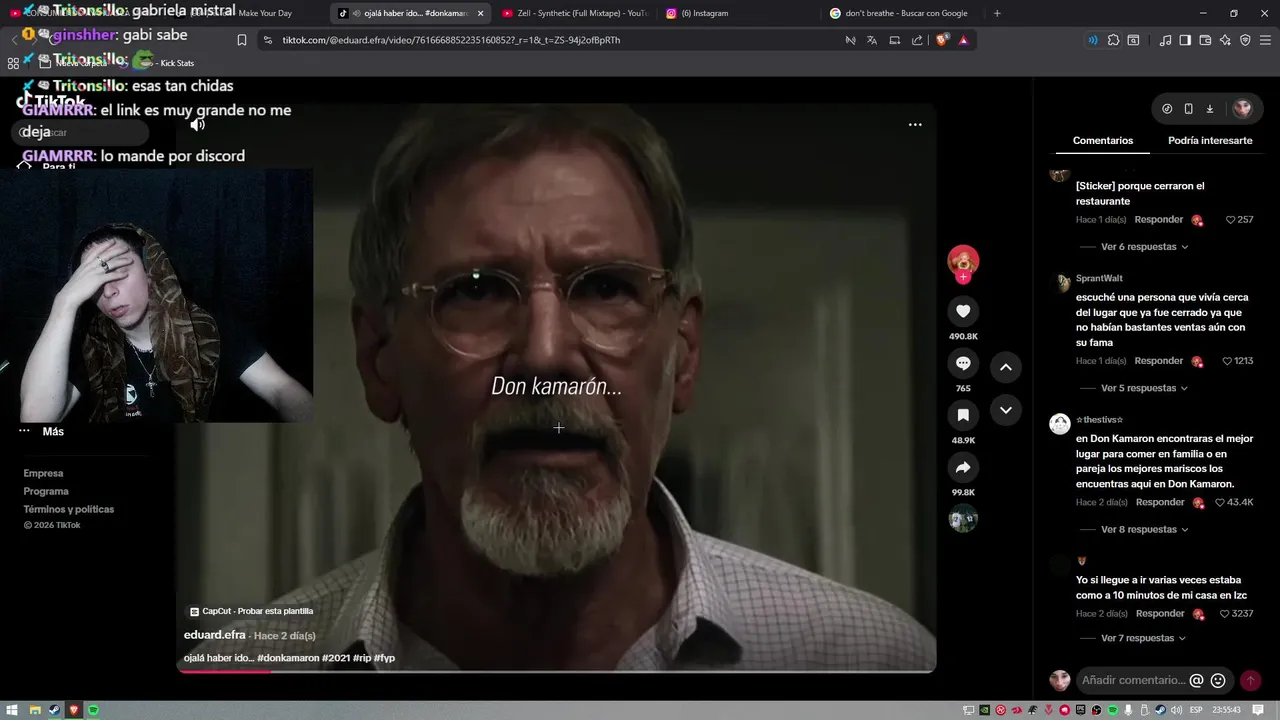Reply to the restaurant sticker comment
The width and height of the screenshot is (1280, 720).
tap(1159, 220)
